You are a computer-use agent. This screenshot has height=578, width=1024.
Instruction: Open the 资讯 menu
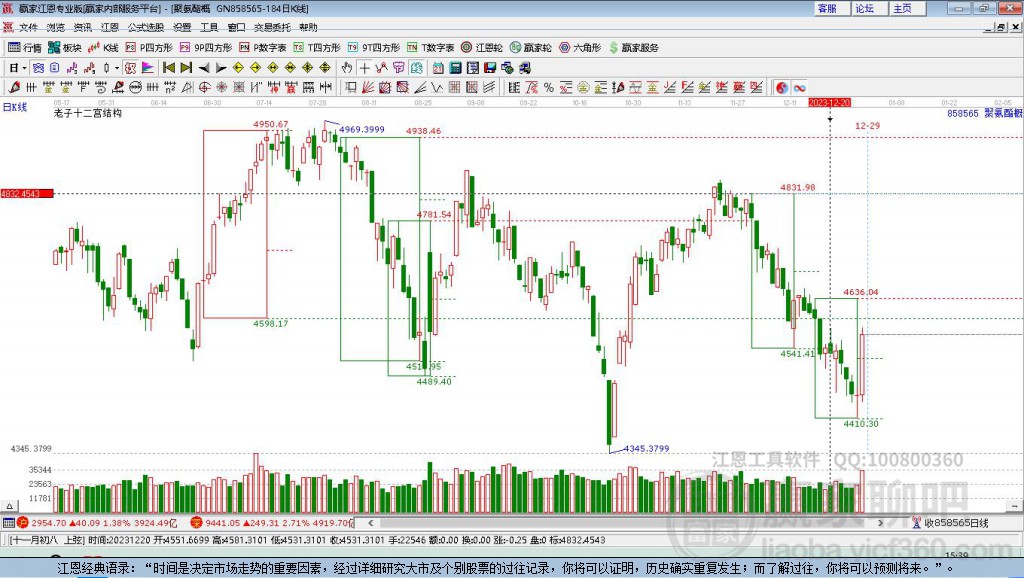(82, 27)
